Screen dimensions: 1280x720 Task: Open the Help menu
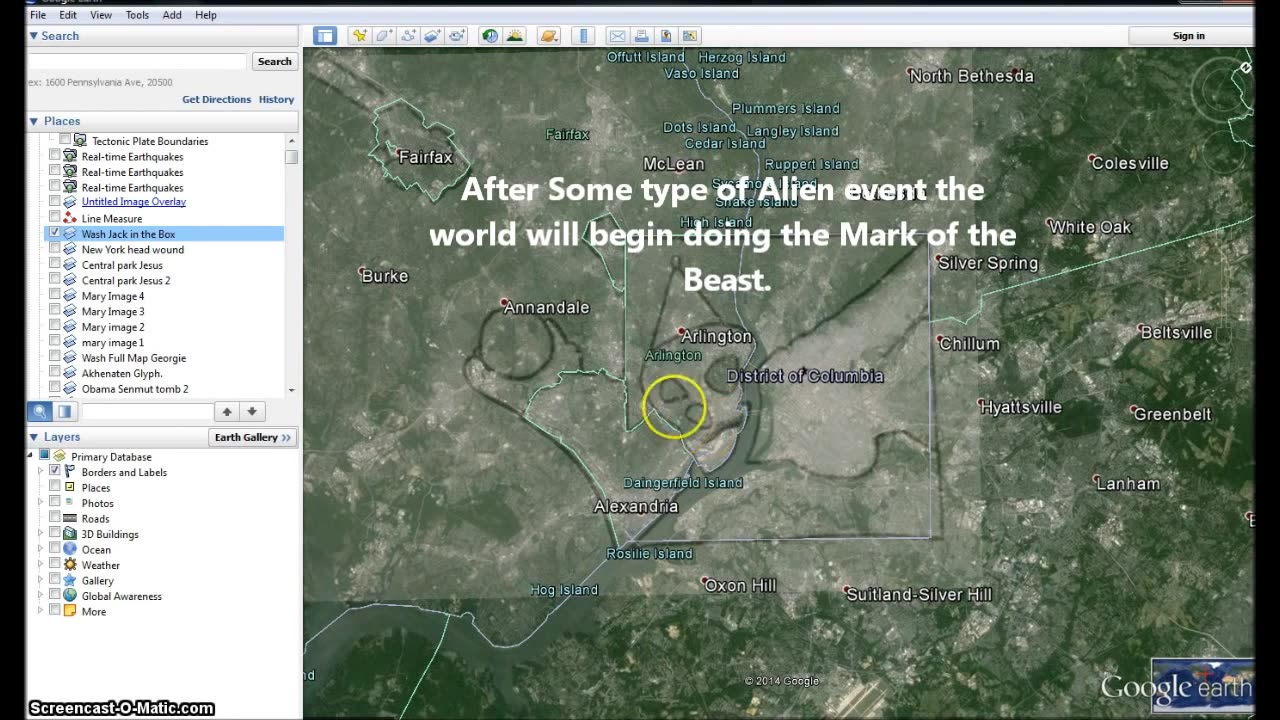(206, 15)
